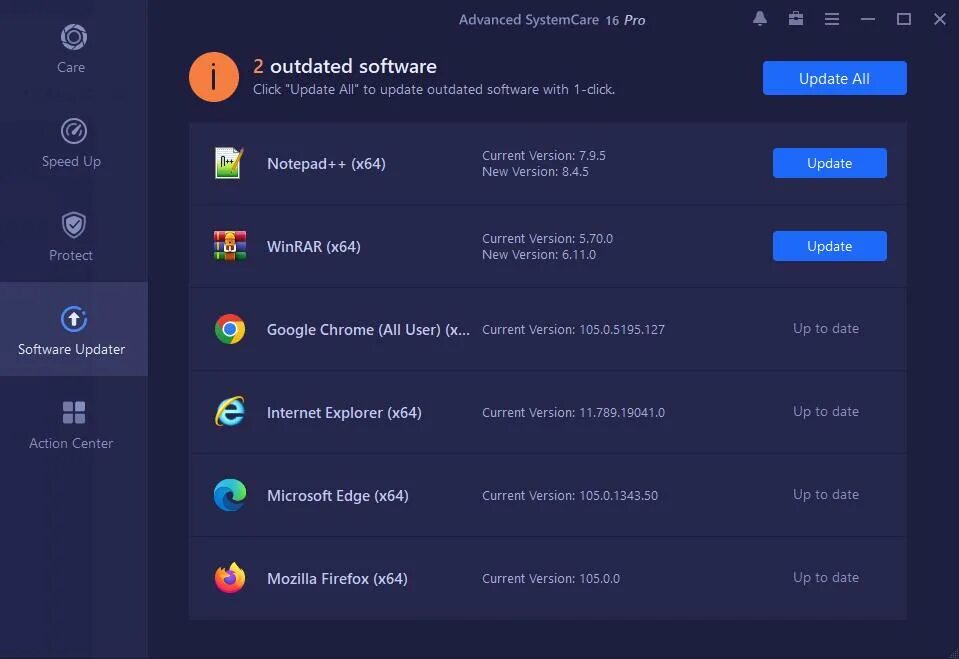
Task: Click Update All button
Action: pos(834,78)
